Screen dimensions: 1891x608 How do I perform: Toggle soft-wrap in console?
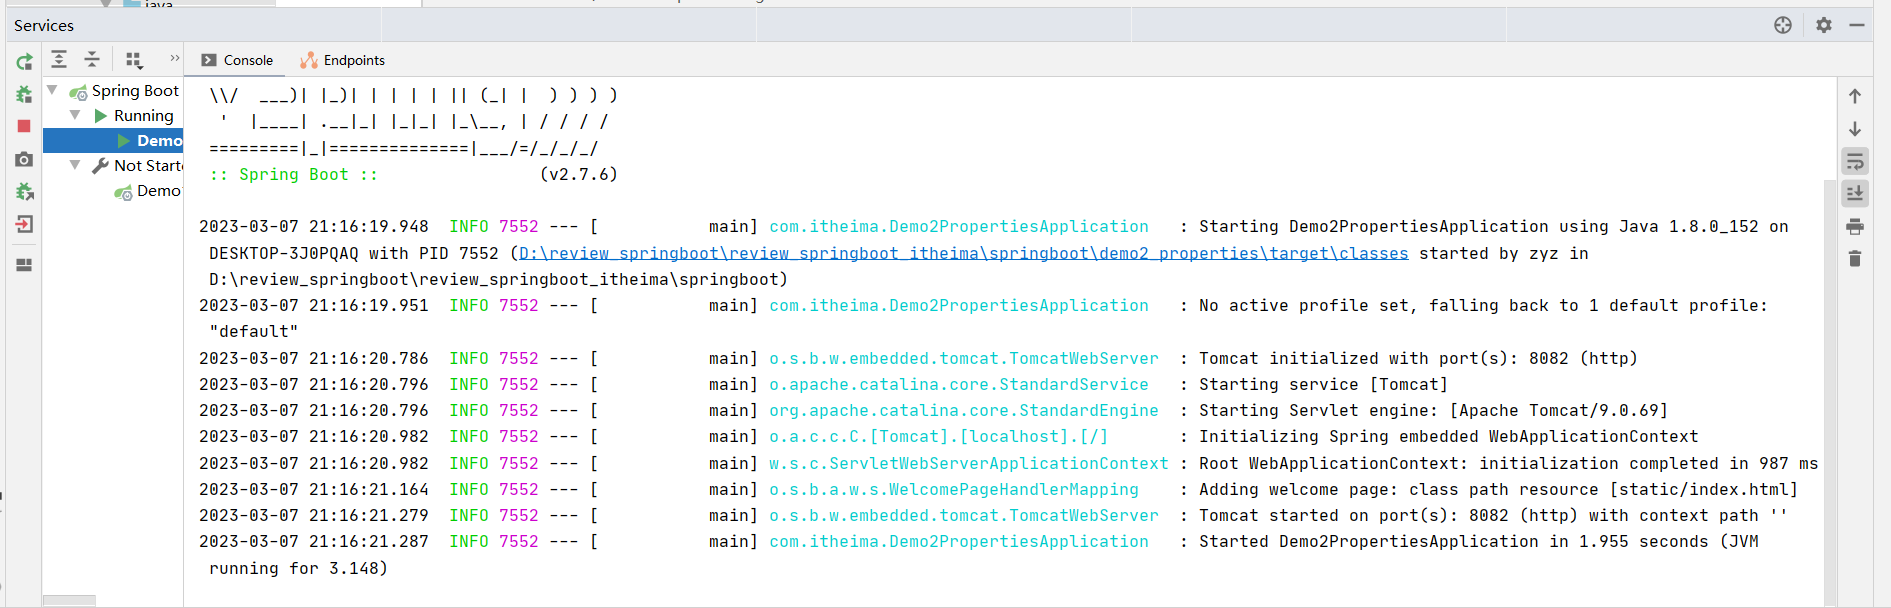pos(1855,162)
